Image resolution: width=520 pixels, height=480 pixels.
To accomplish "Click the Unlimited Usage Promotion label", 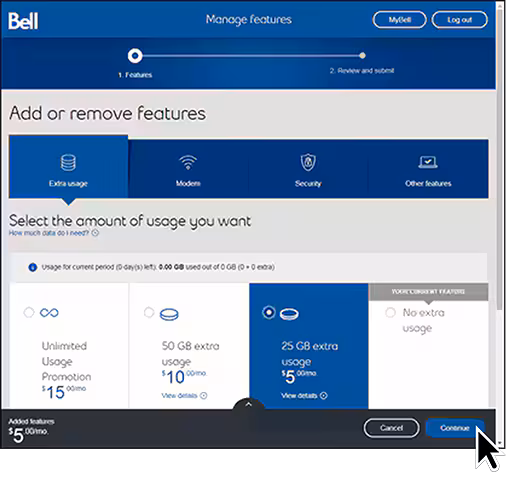I will 66,361.
